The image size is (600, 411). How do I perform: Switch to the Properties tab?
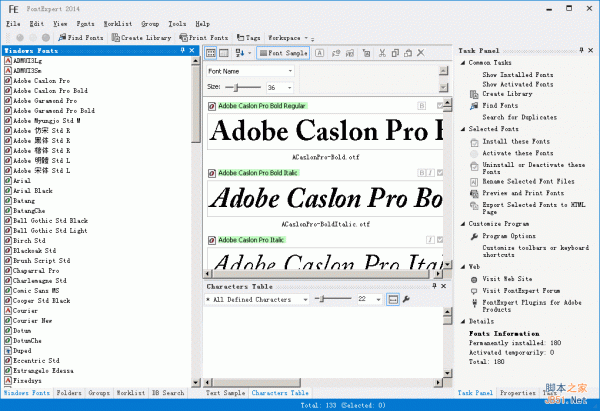point(518,393)
